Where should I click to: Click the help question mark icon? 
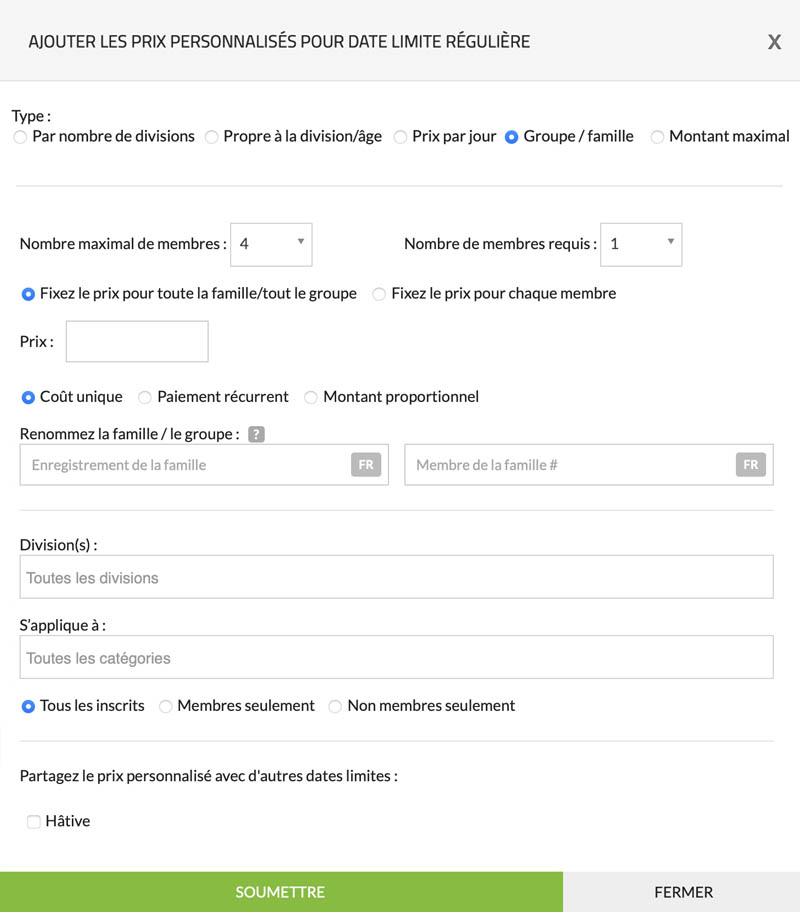256,434
